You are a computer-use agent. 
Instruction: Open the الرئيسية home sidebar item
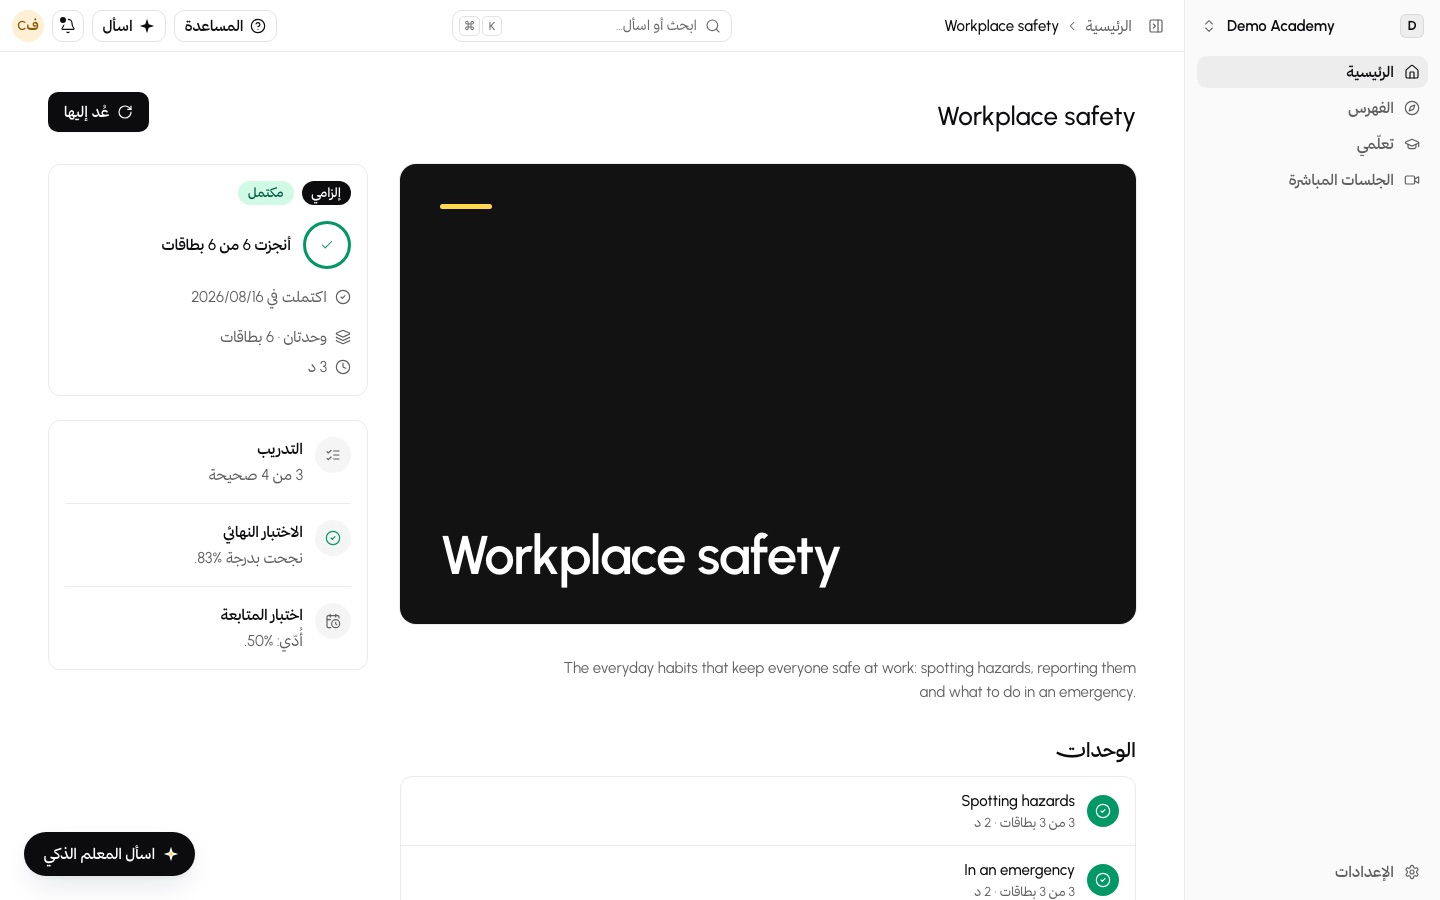[x=1312, y=72]
